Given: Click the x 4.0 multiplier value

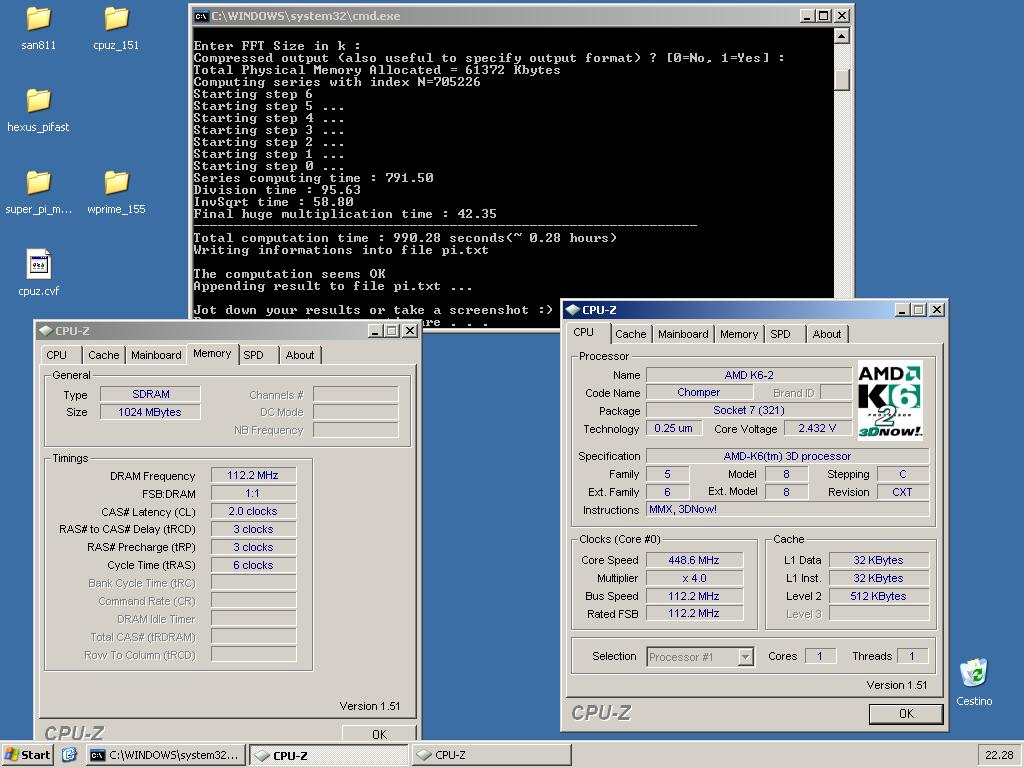Looking at the screenshot, I should [x=694, y=578].
